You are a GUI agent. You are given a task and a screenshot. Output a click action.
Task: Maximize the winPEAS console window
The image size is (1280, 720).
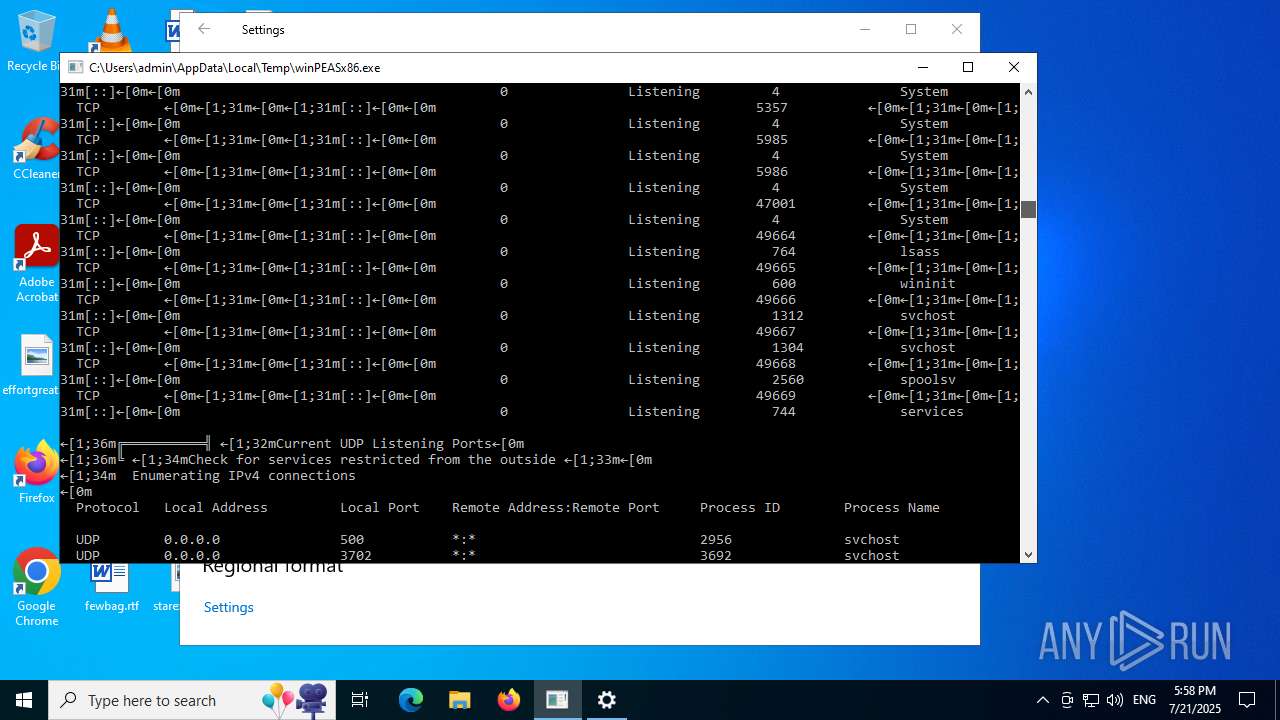click(x=967, y=67)
